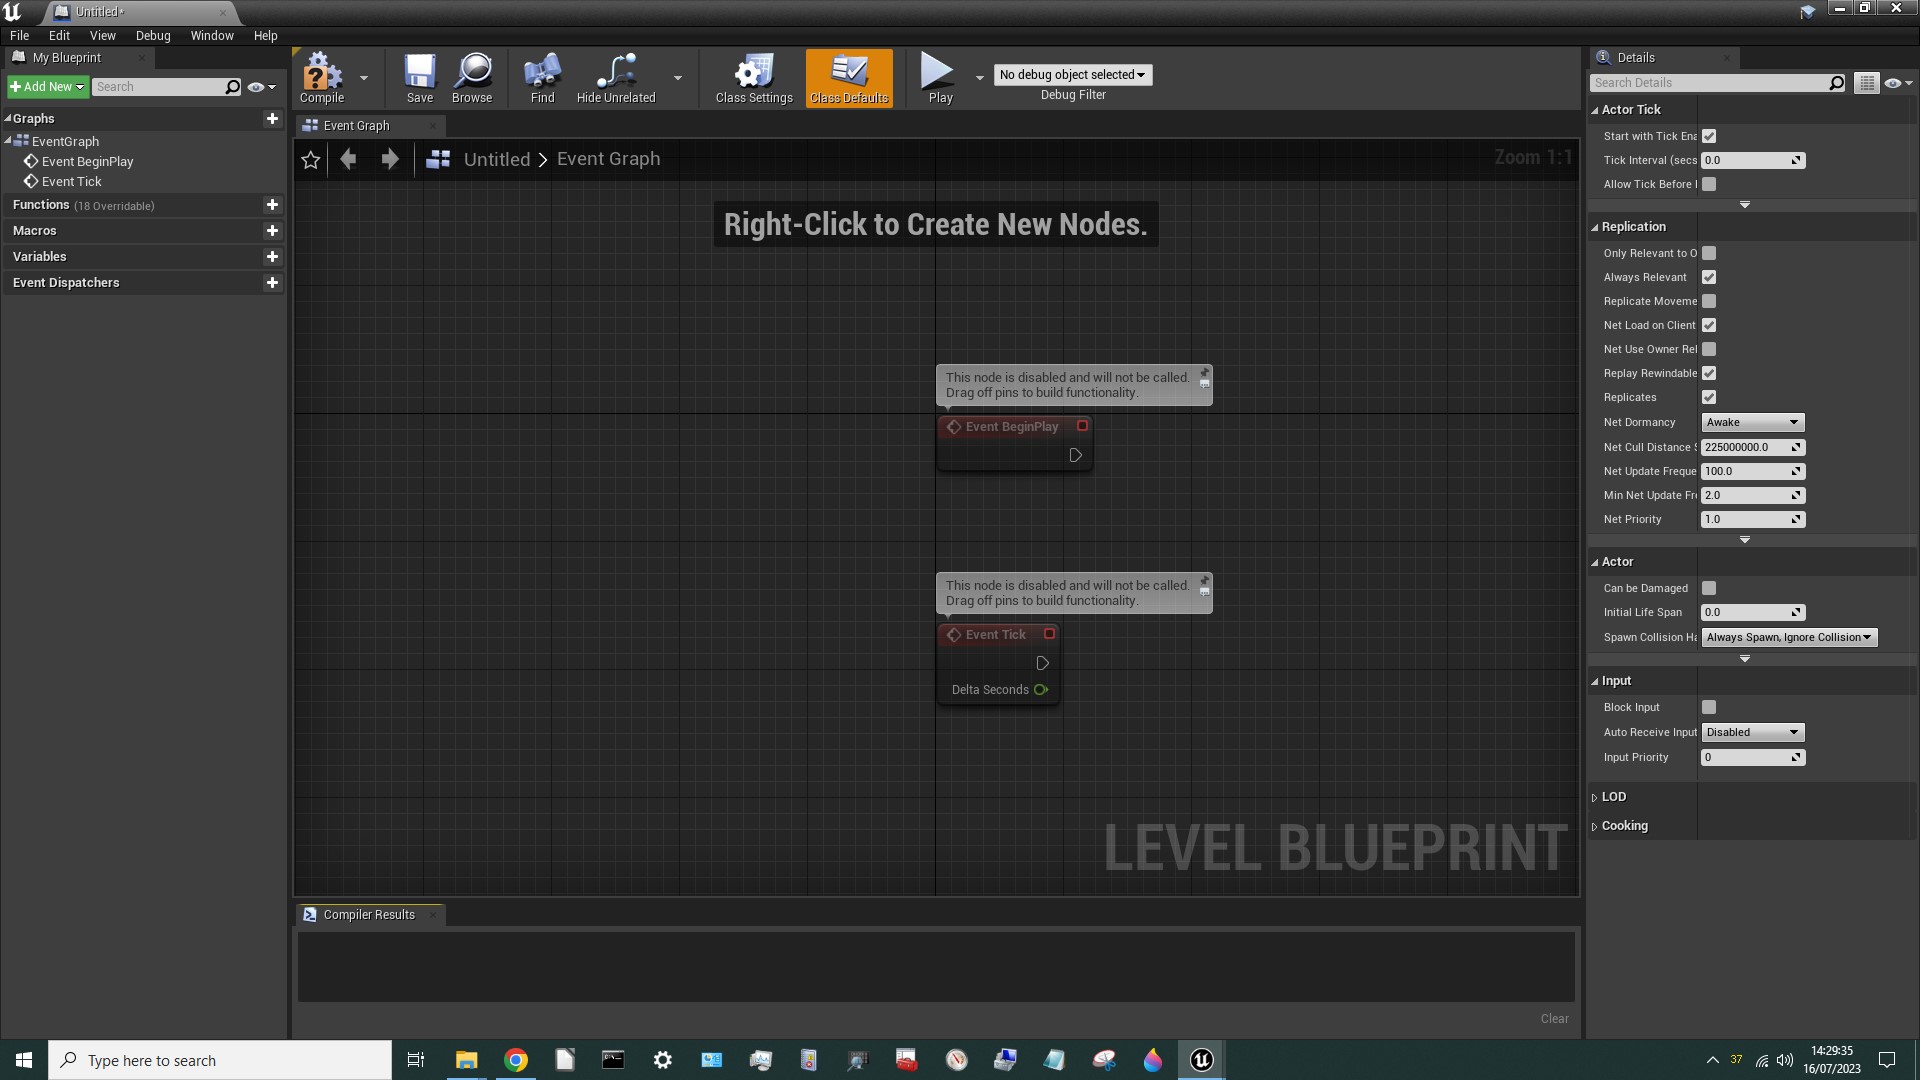Open Spawn Collision Handling dropdown
This screenshot has height=1080, width=1920.
click(x=1789, y=637)
